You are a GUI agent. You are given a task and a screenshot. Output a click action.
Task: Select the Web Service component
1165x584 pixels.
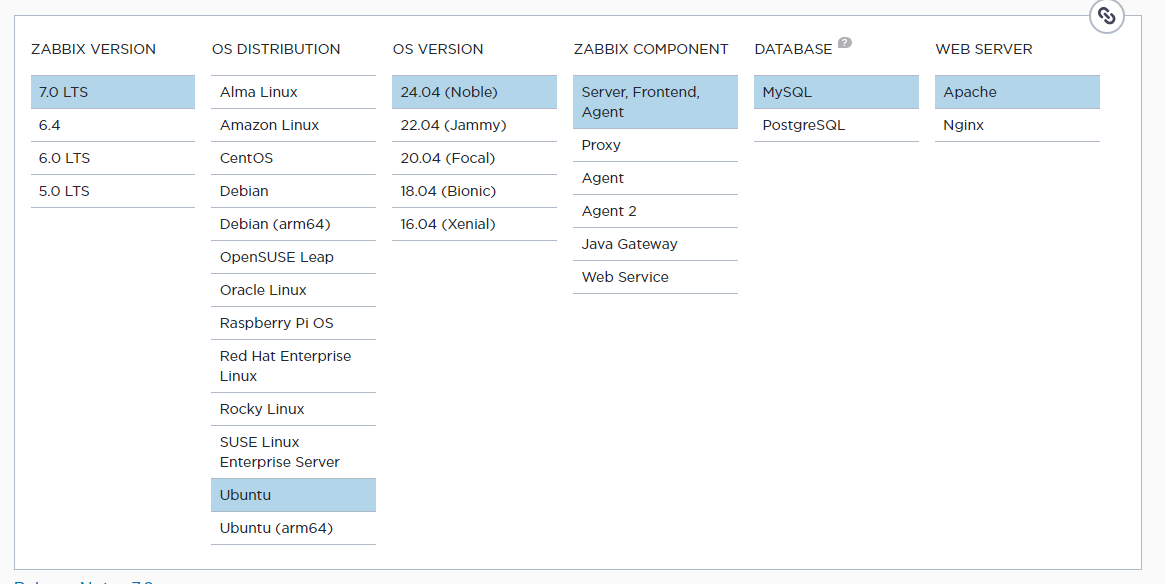pos(654,277)
